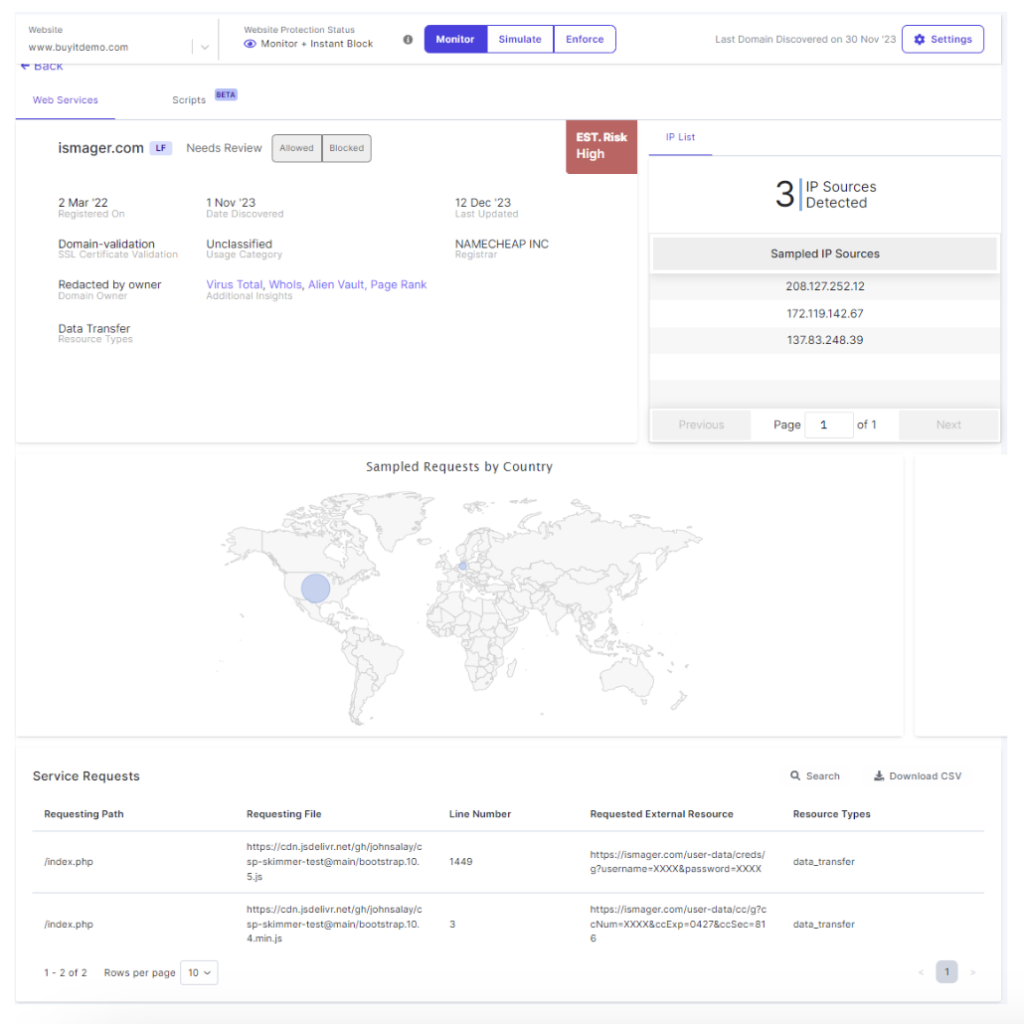The image size is (1024, 1024).
Task: Switch protection mode to Simulate
Action: coord(521,39)
